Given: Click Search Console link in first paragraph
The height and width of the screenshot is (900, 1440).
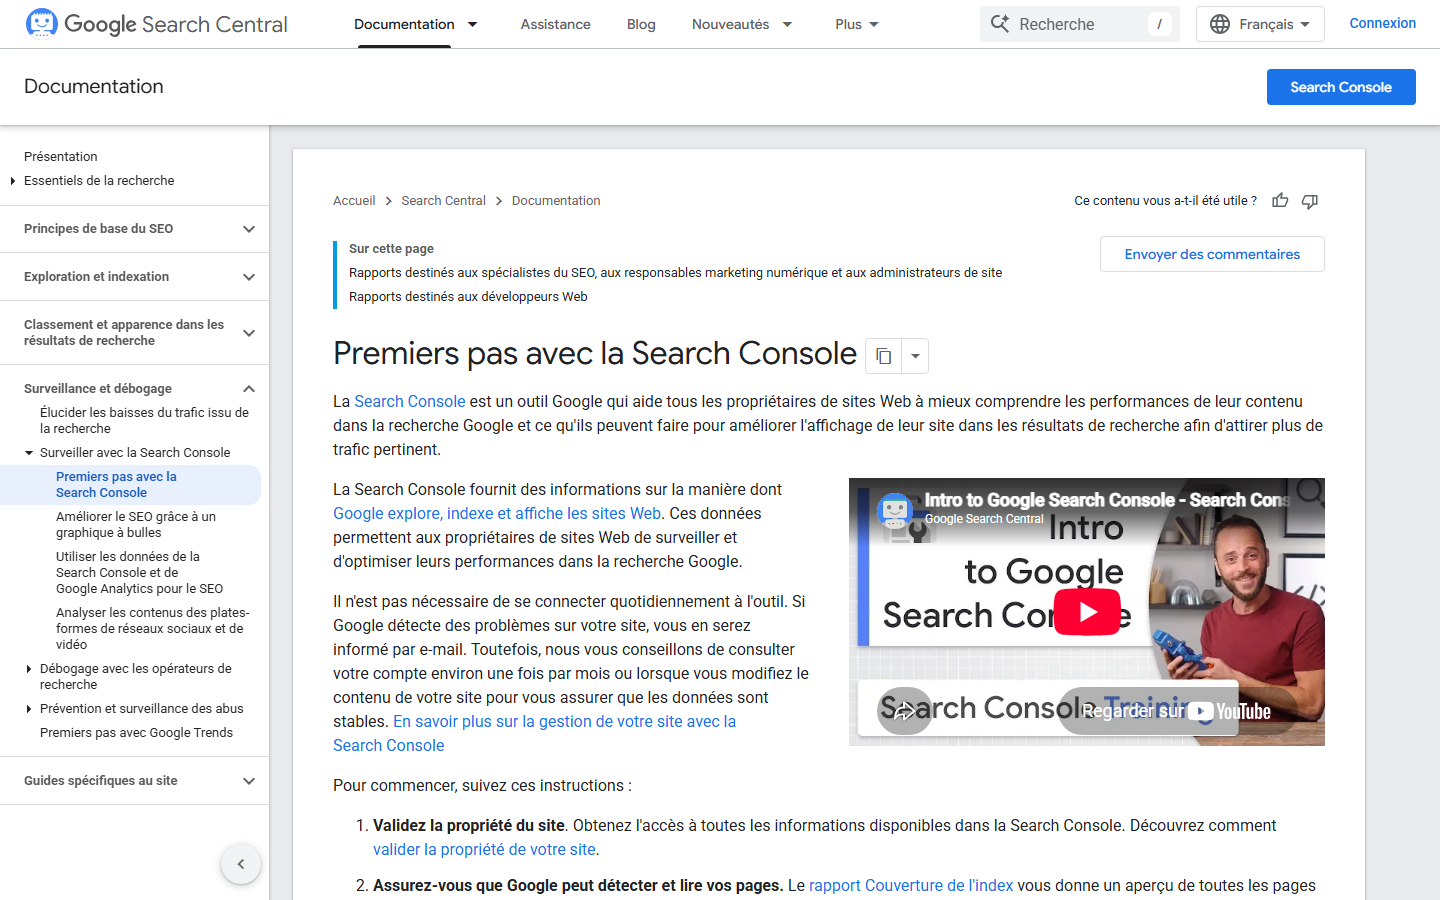Looking at the screenshot, I should tap(410, 401).
